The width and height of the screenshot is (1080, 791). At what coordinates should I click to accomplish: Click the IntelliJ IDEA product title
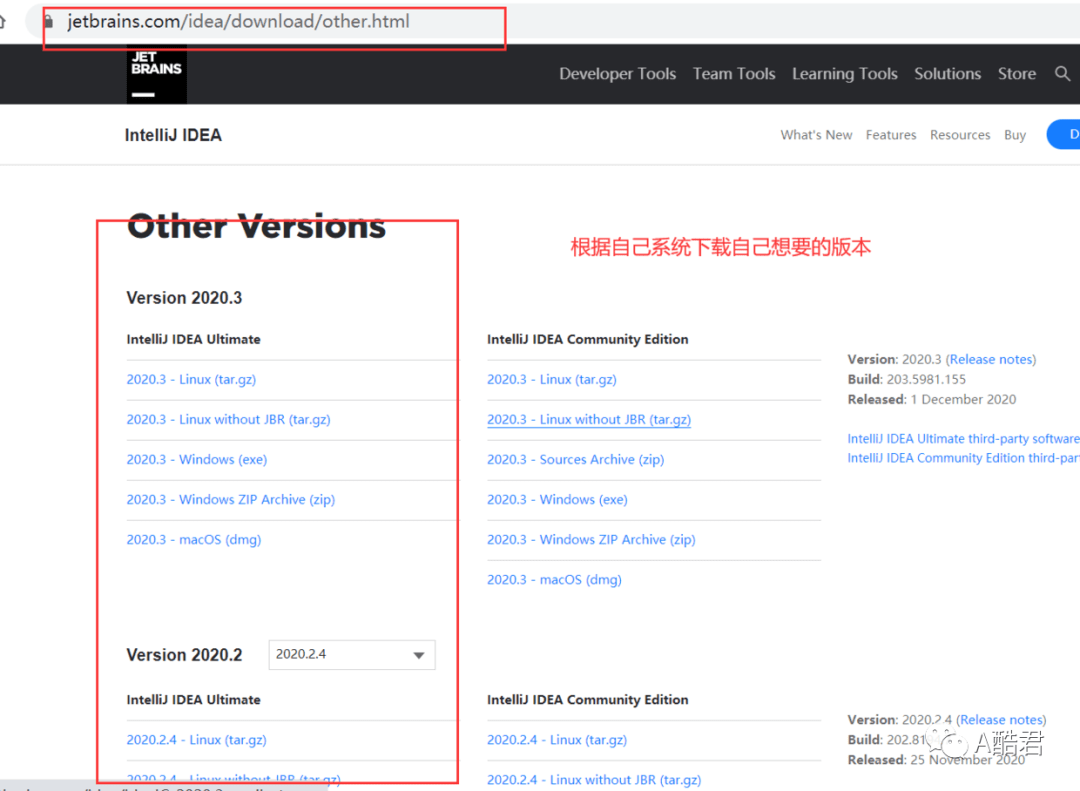click(173, 135)
